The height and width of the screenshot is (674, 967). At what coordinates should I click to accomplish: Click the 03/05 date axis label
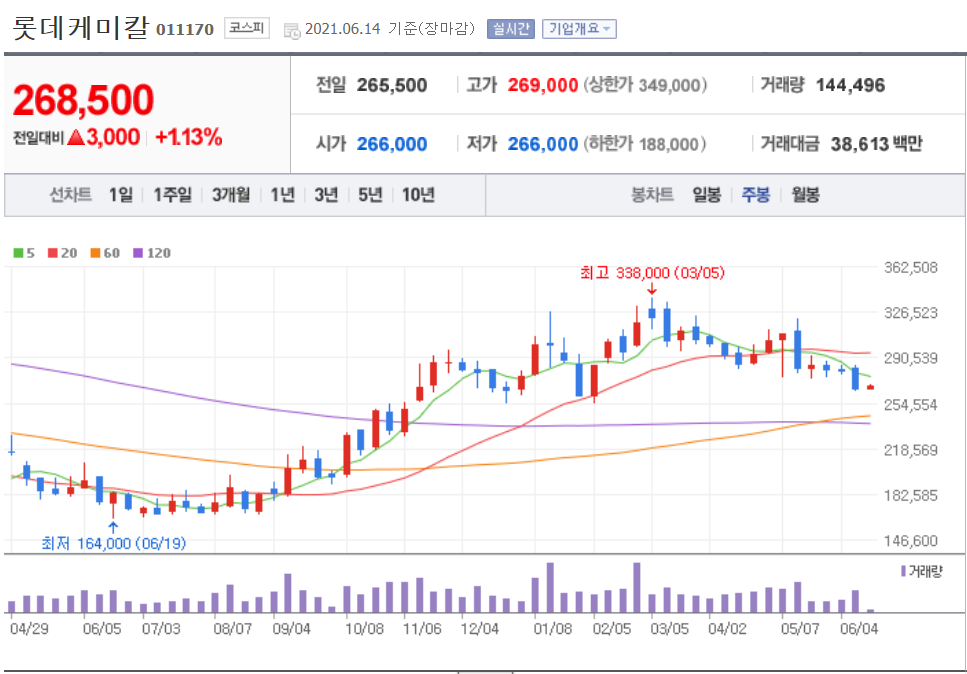(x=669, y=629)
